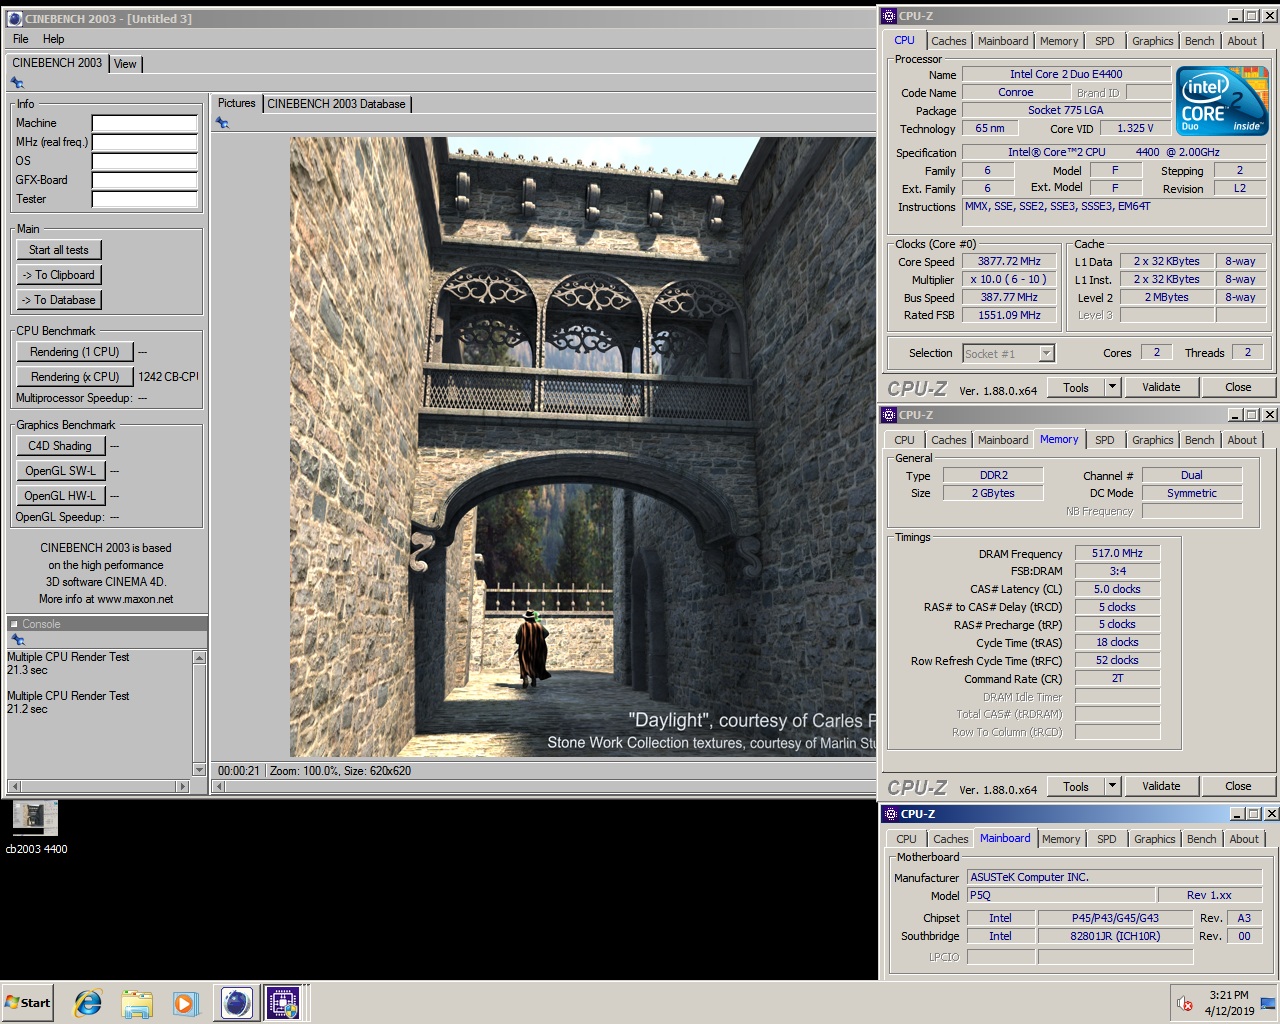Open the Caches tab in the top CPU-Z window

click(x=948, y=41)
